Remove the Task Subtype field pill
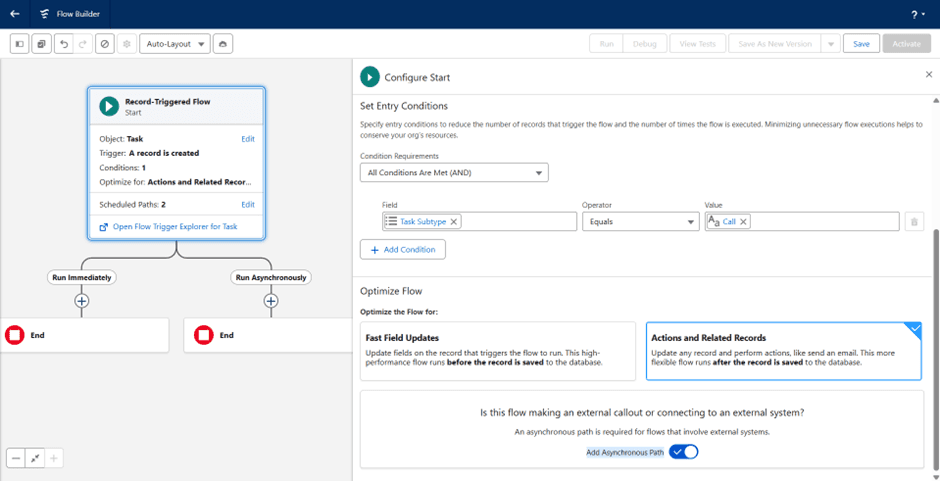This screenshot has width=940, height=481. [454, 222]
